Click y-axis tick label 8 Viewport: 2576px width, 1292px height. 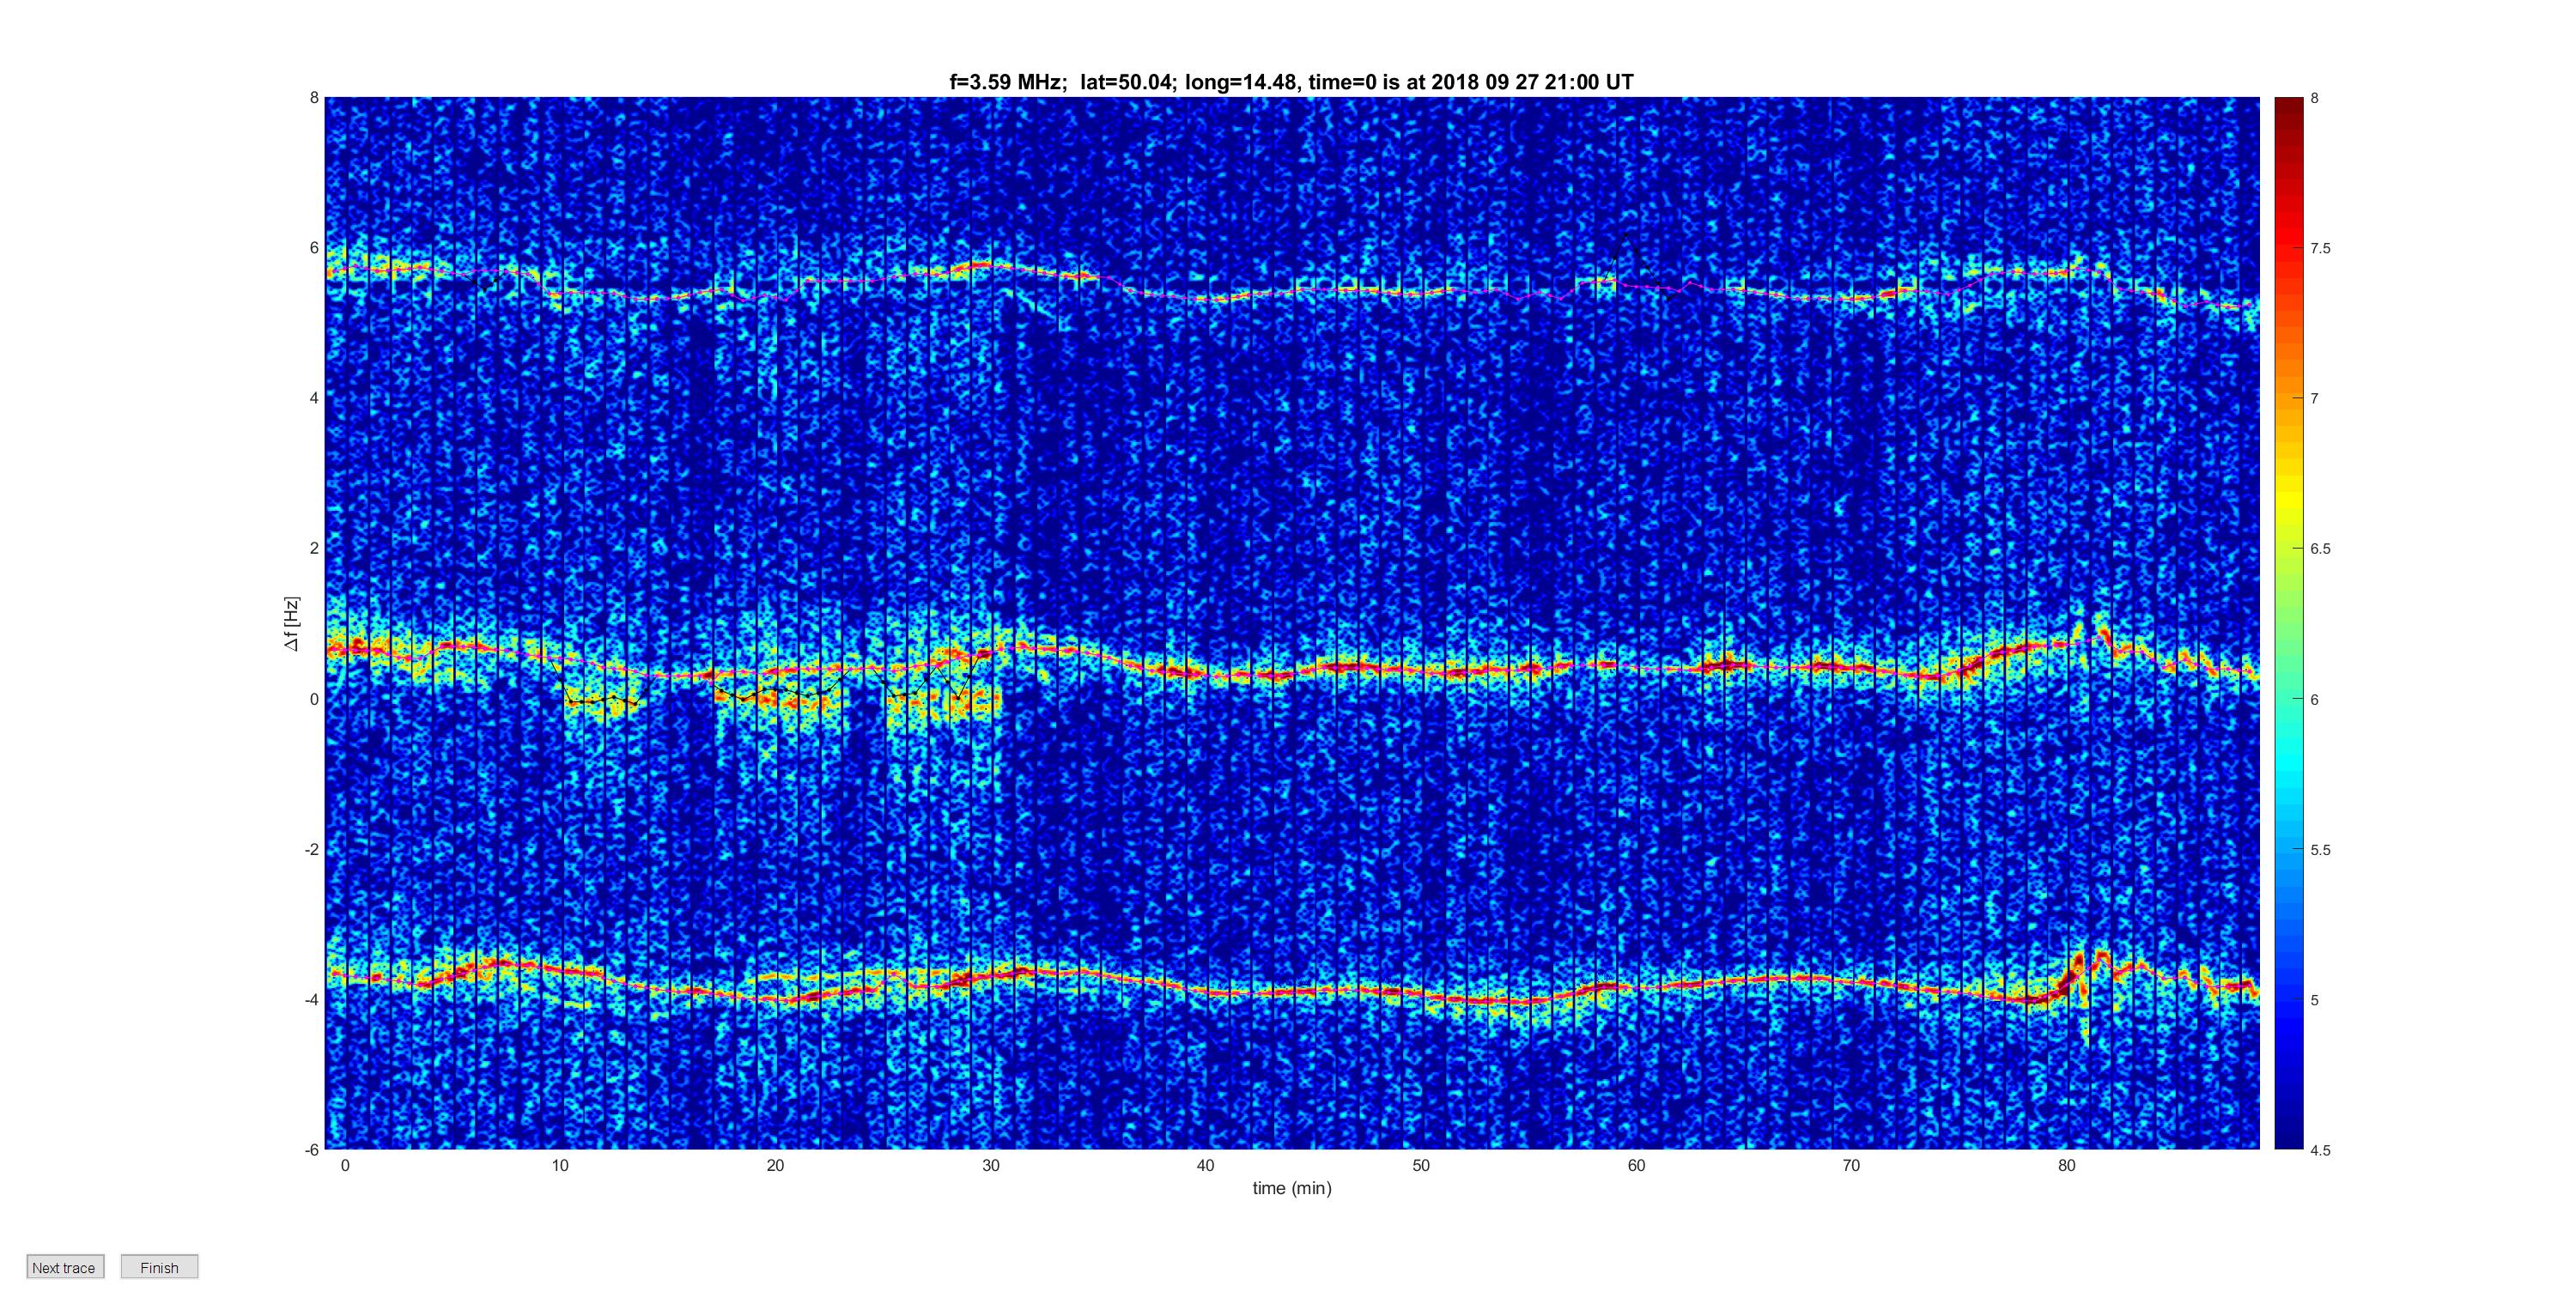[314, 98]
